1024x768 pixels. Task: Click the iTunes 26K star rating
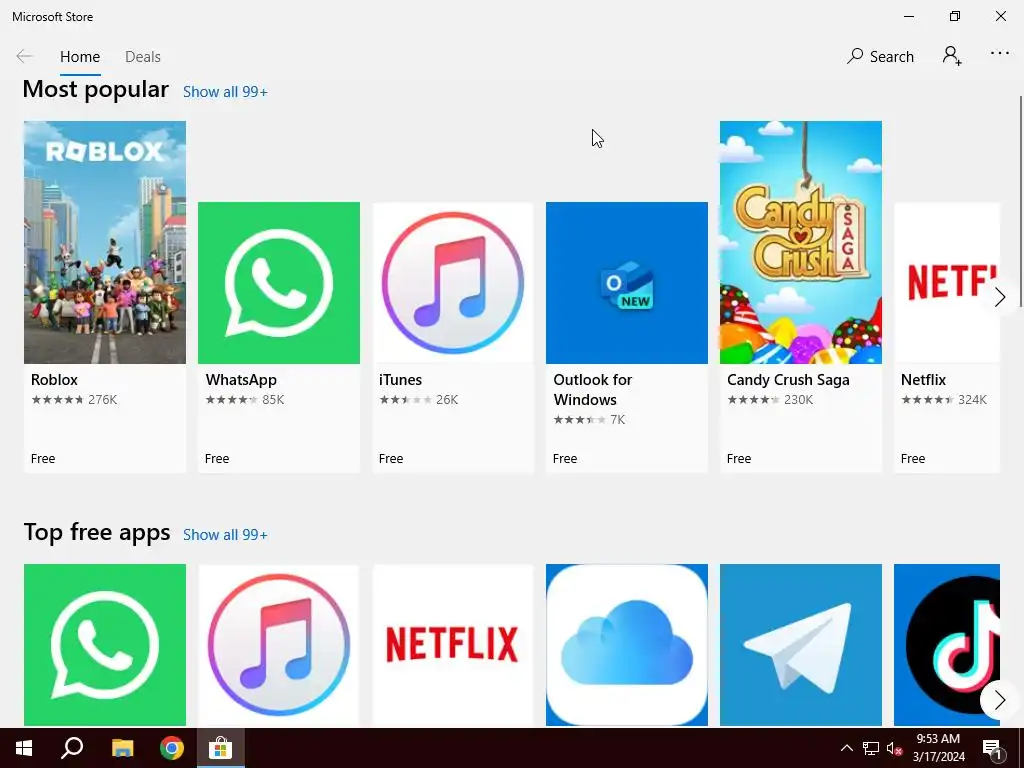point(419,400)
